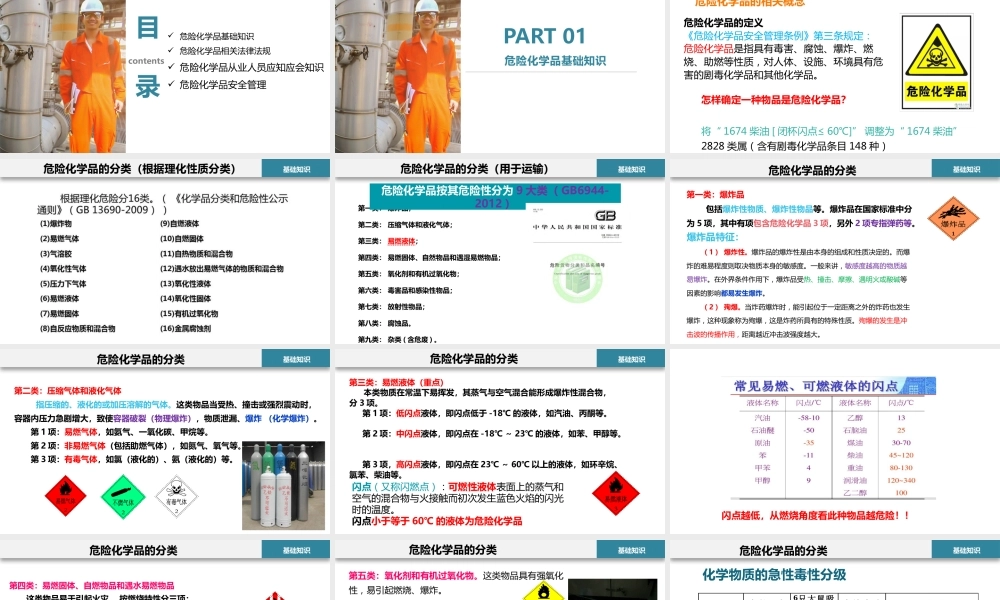Click slide title 危险化学品的分类(用于运输)
Image resolution: width=1000 pixels, height=600 pixels.
coord(474,169)
